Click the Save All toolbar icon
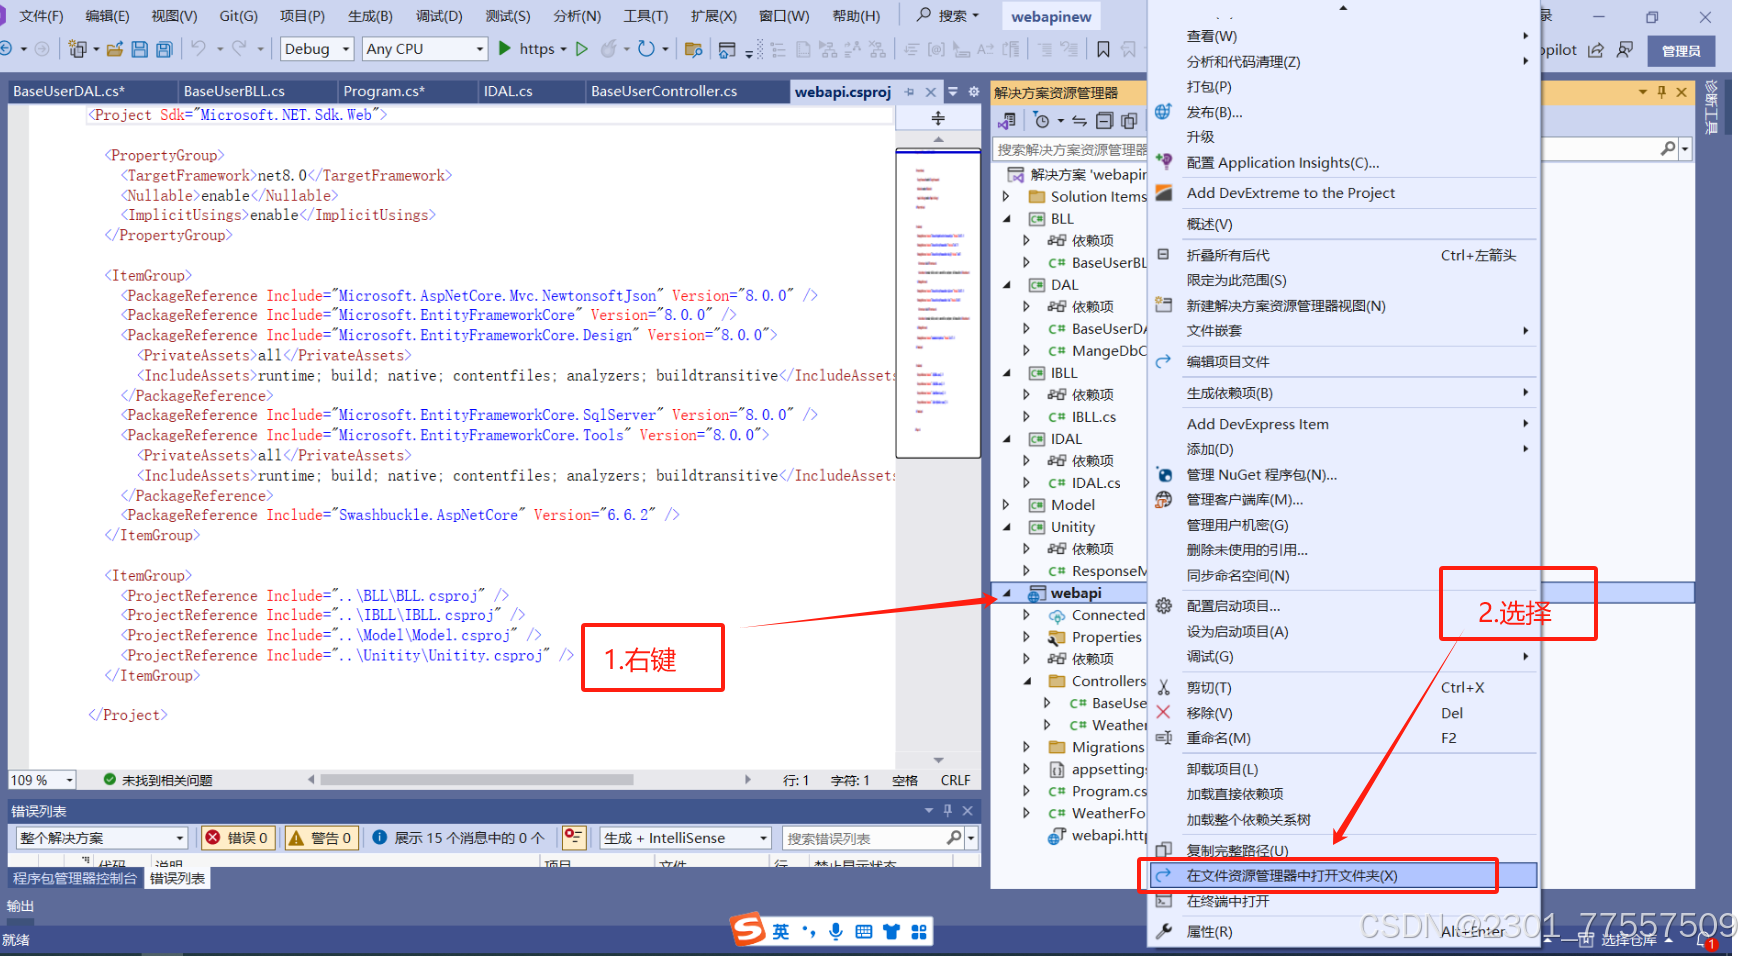 coord(164,48)
